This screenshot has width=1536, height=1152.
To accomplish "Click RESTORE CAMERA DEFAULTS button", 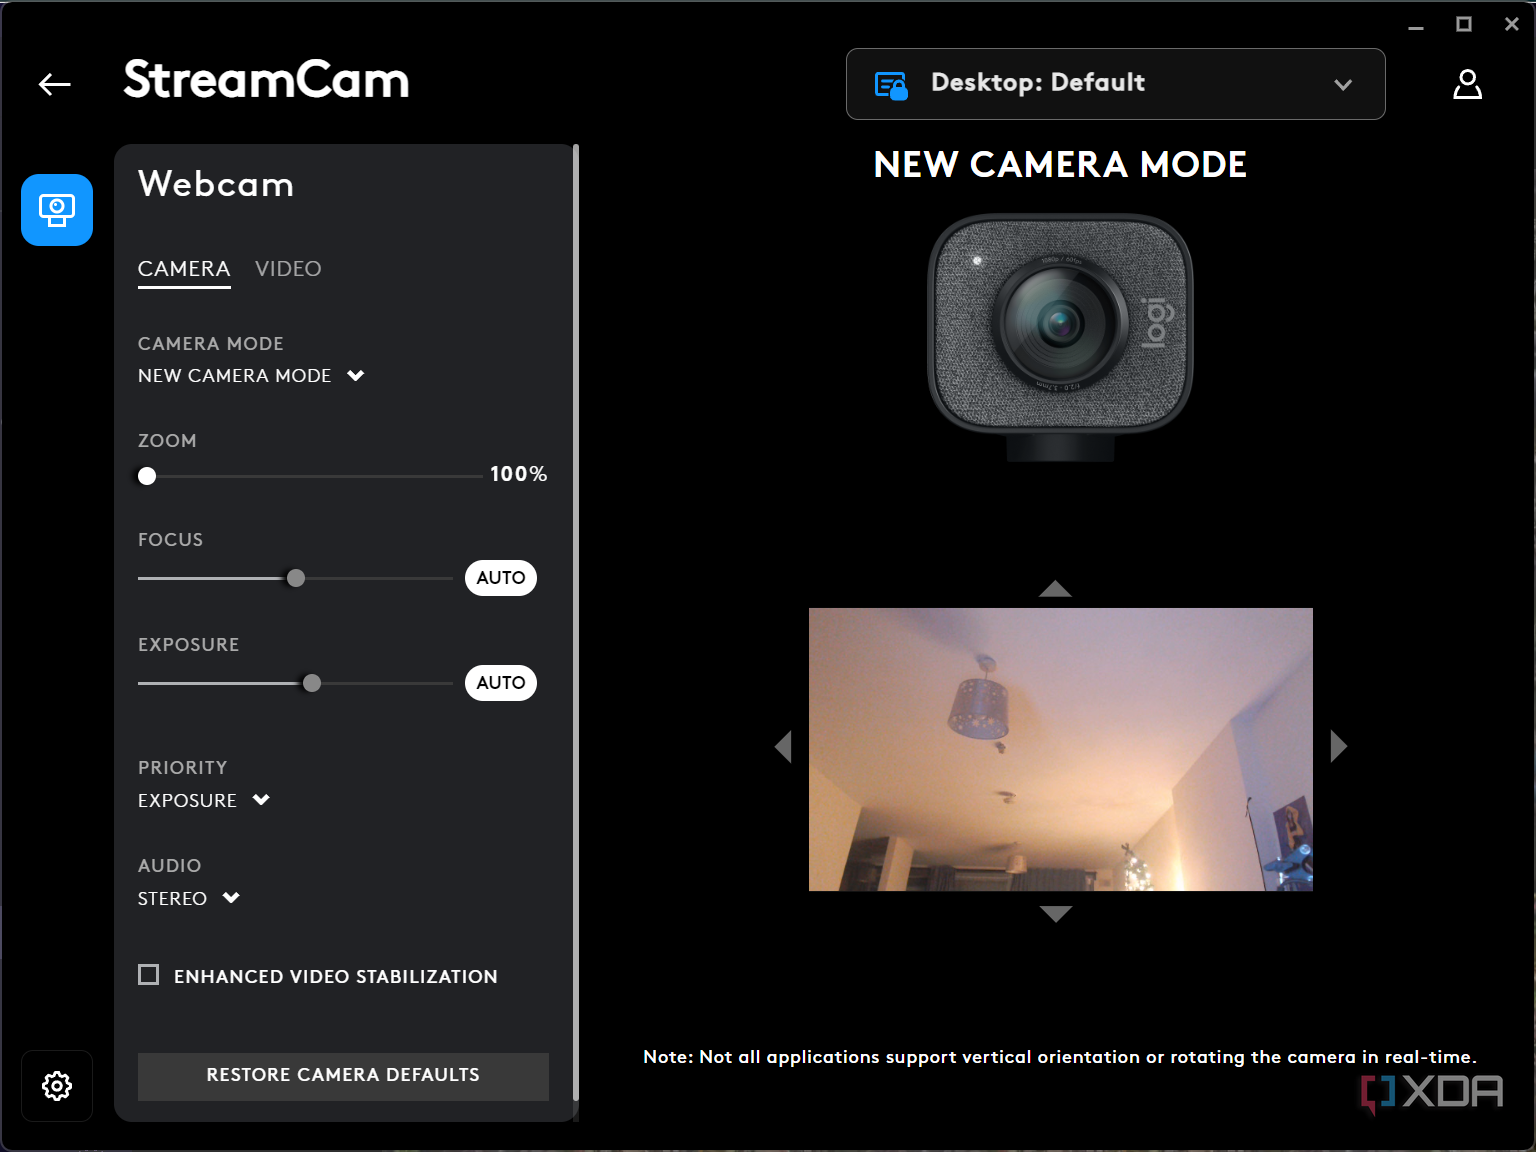I will tap(343, 1076).
